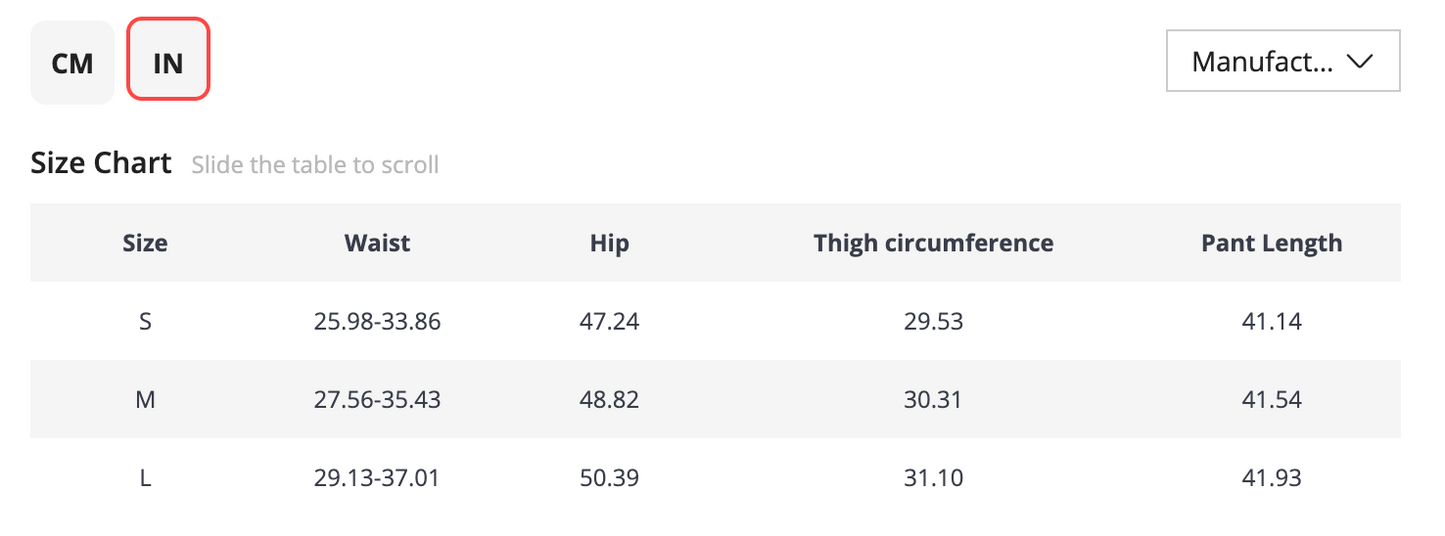Image resolution: width=1445 pixels, height=536 pixels.
Task: Select the IN unit toggle
Action: [x=168, y=62]
